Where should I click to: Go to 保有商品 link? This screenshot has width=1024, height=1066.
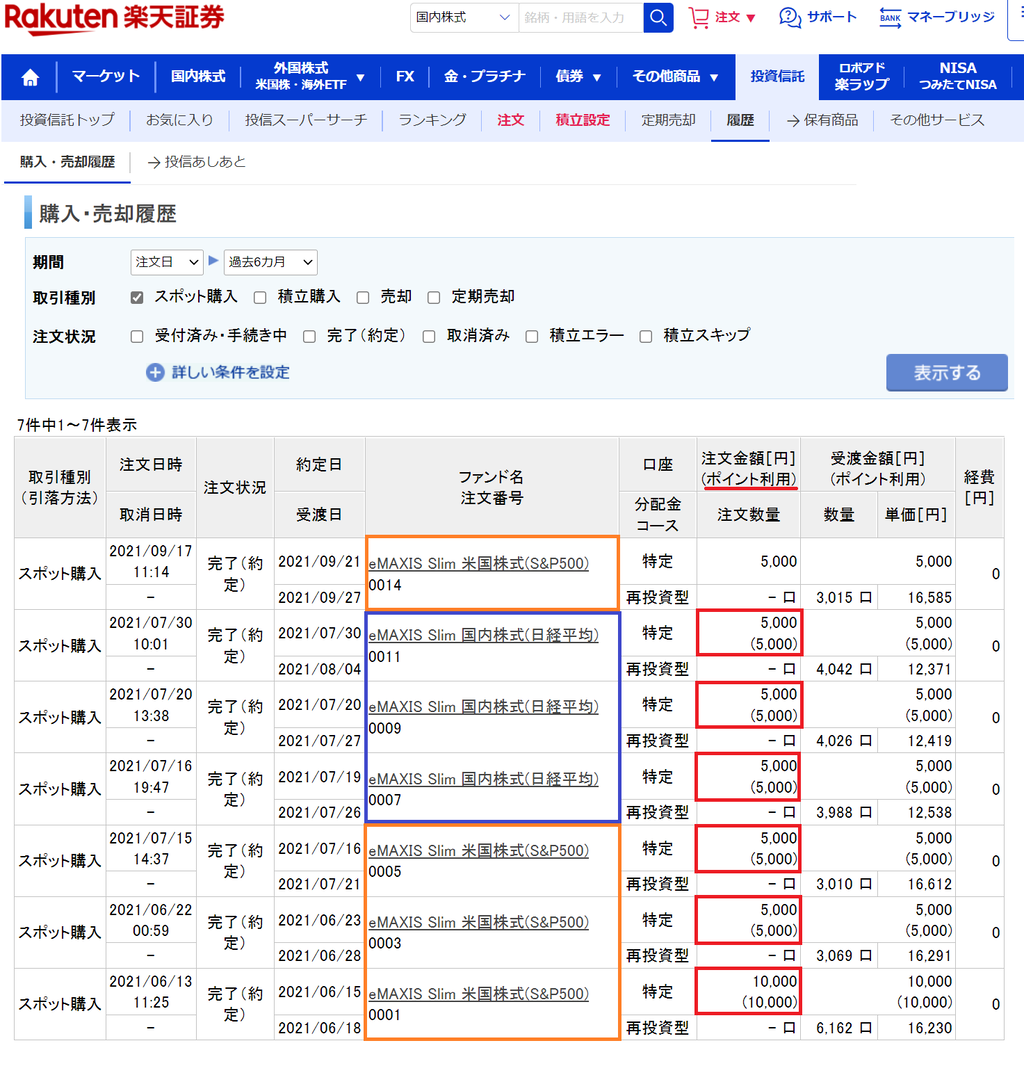pyautogui.click(x=822, y=120)
